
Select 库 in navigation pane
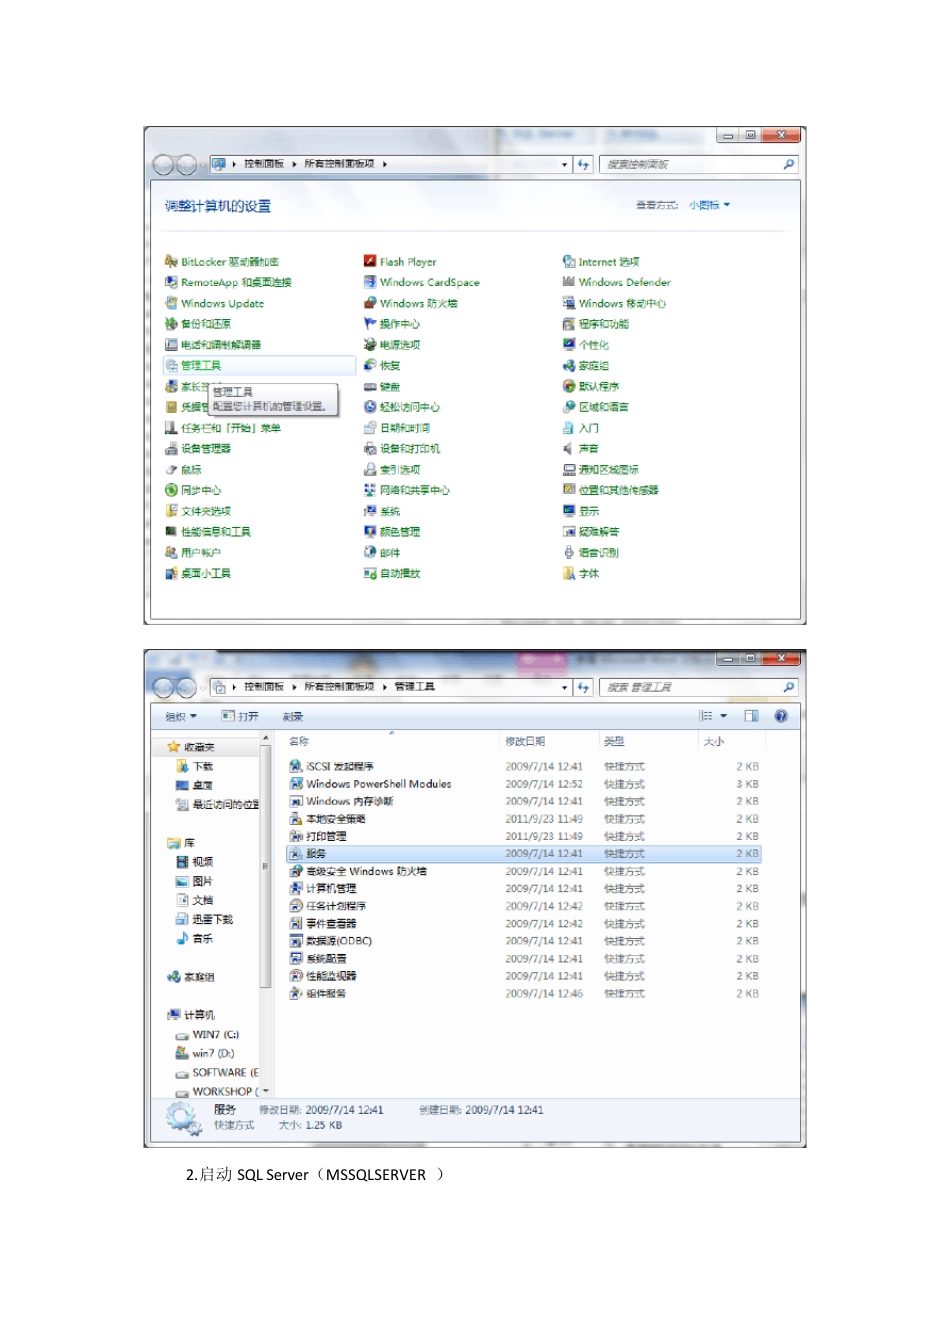pos(182,843)
